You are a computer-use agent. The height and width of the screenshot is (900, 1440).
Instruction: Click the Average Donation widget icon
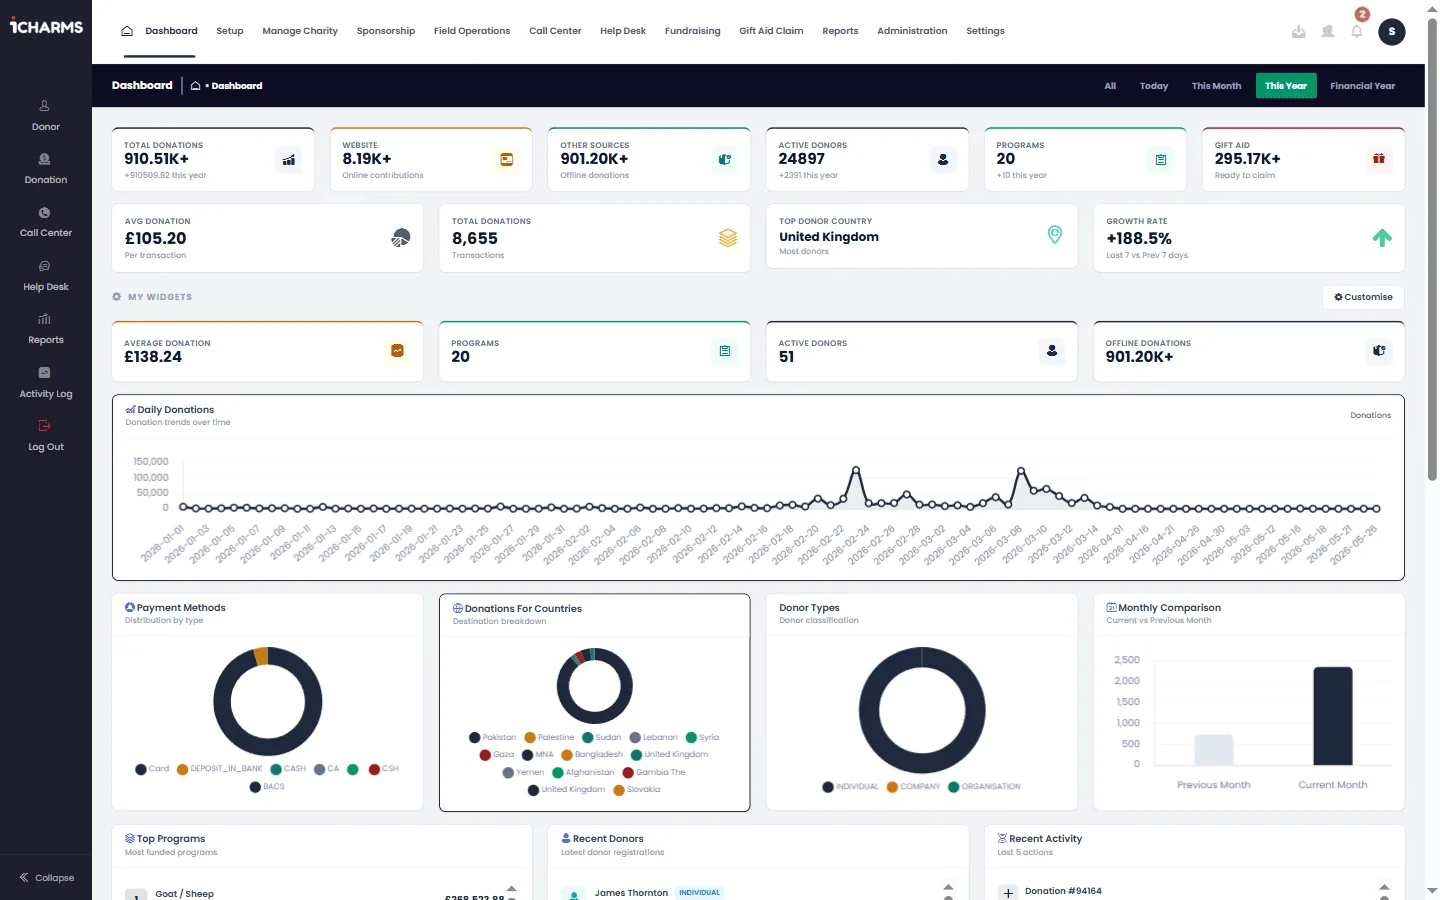(397, 351)
